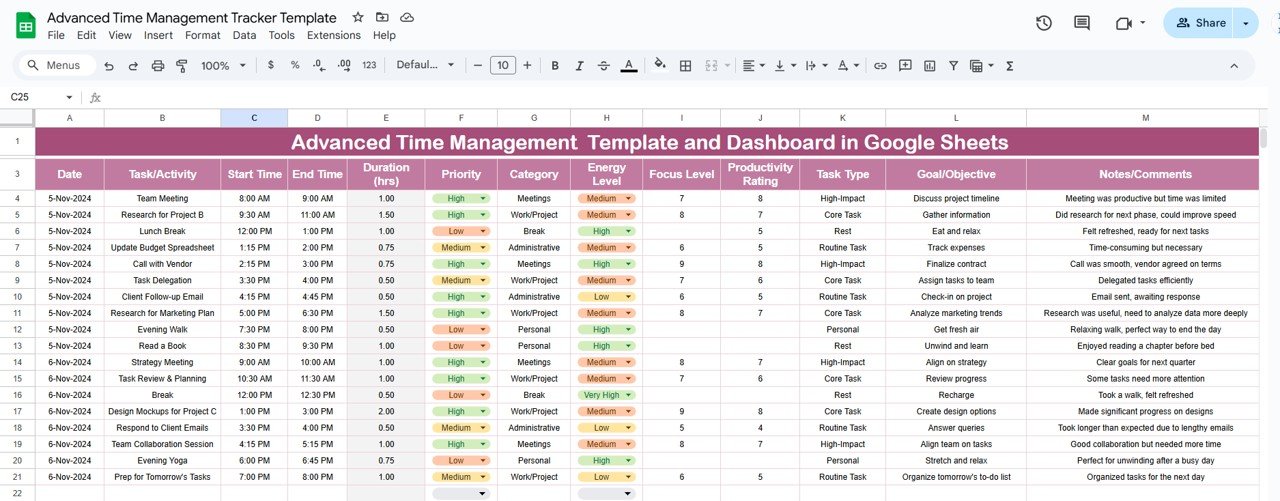The width and height of the screenshot is (1280, 501).
Task: Open the Share options arrow
Action: (x=1246, y=23)
